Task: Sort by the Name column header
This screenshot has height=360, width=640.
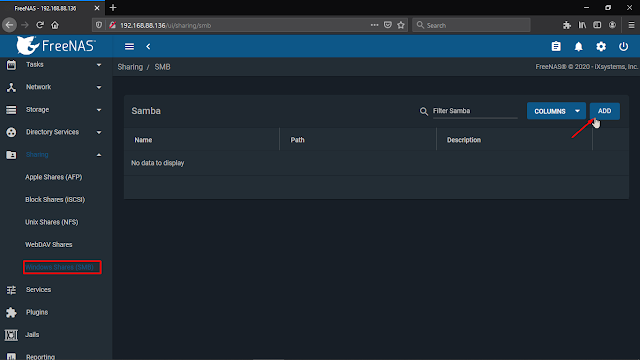Action: pos(143,140)
